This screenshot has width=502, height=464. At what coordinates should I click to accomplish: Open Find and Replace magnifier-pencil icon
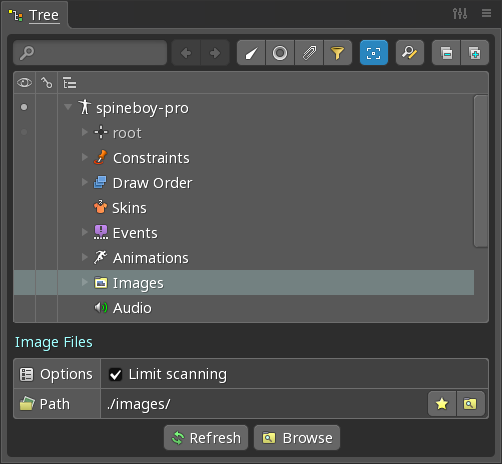pyautogui.click(x=410, y=53)
